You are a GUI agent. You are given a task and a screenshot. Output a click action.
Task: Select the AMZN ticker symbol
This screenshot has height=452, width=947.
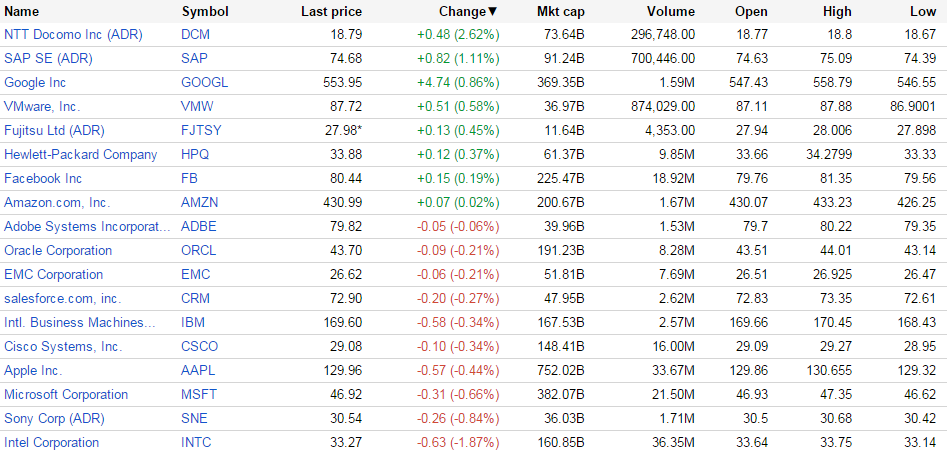coord(199,202)
